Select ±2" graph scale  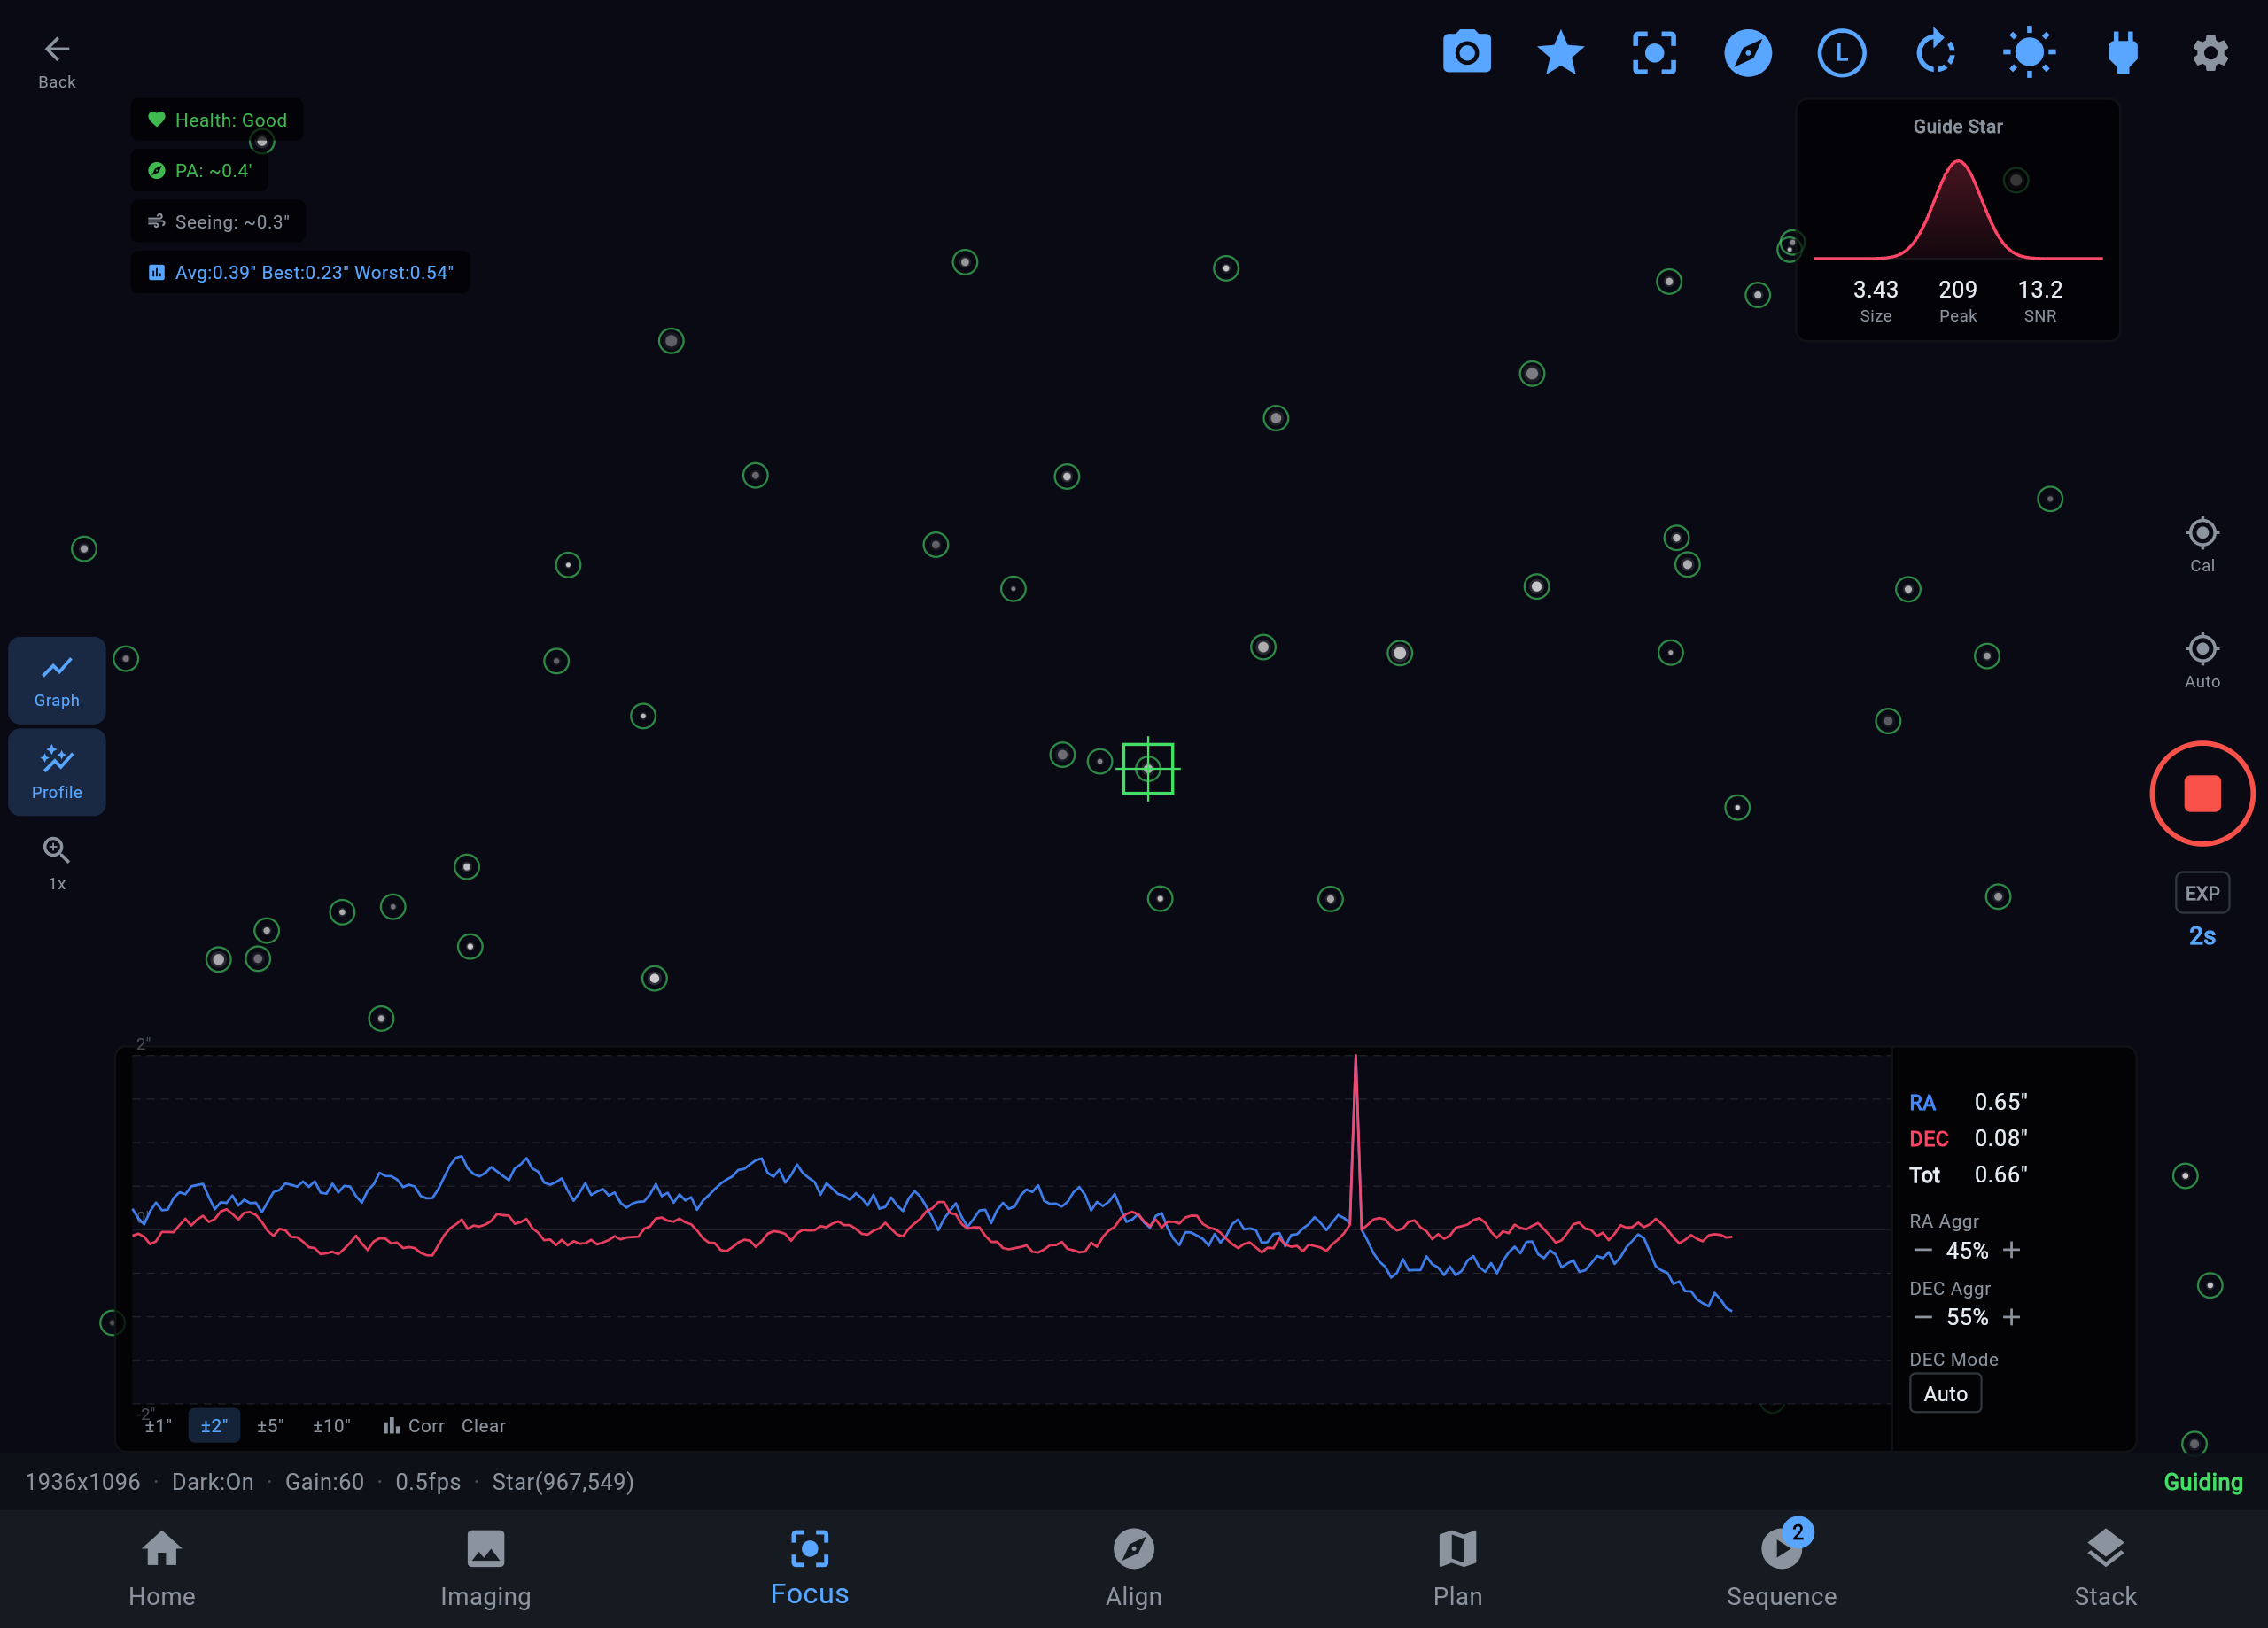[x=214, y=1426]
